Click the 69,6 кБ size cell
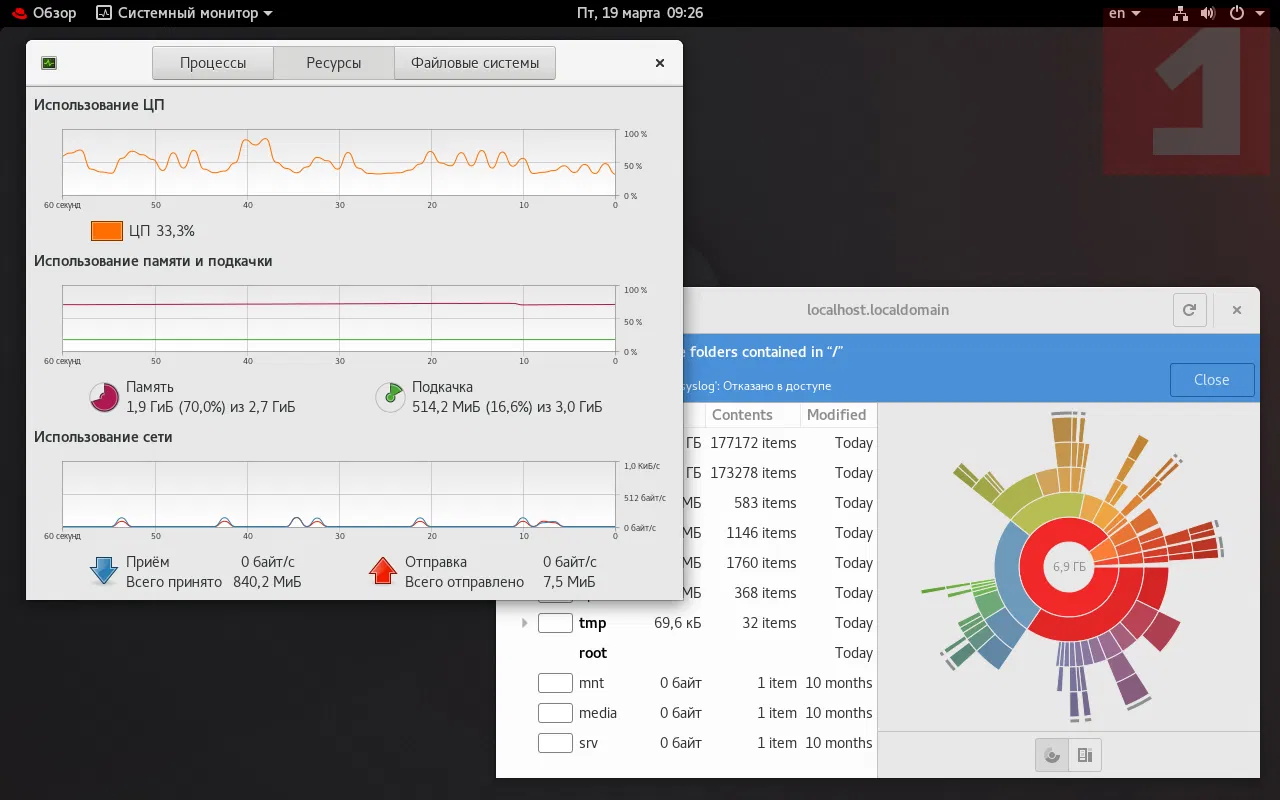 678,623
